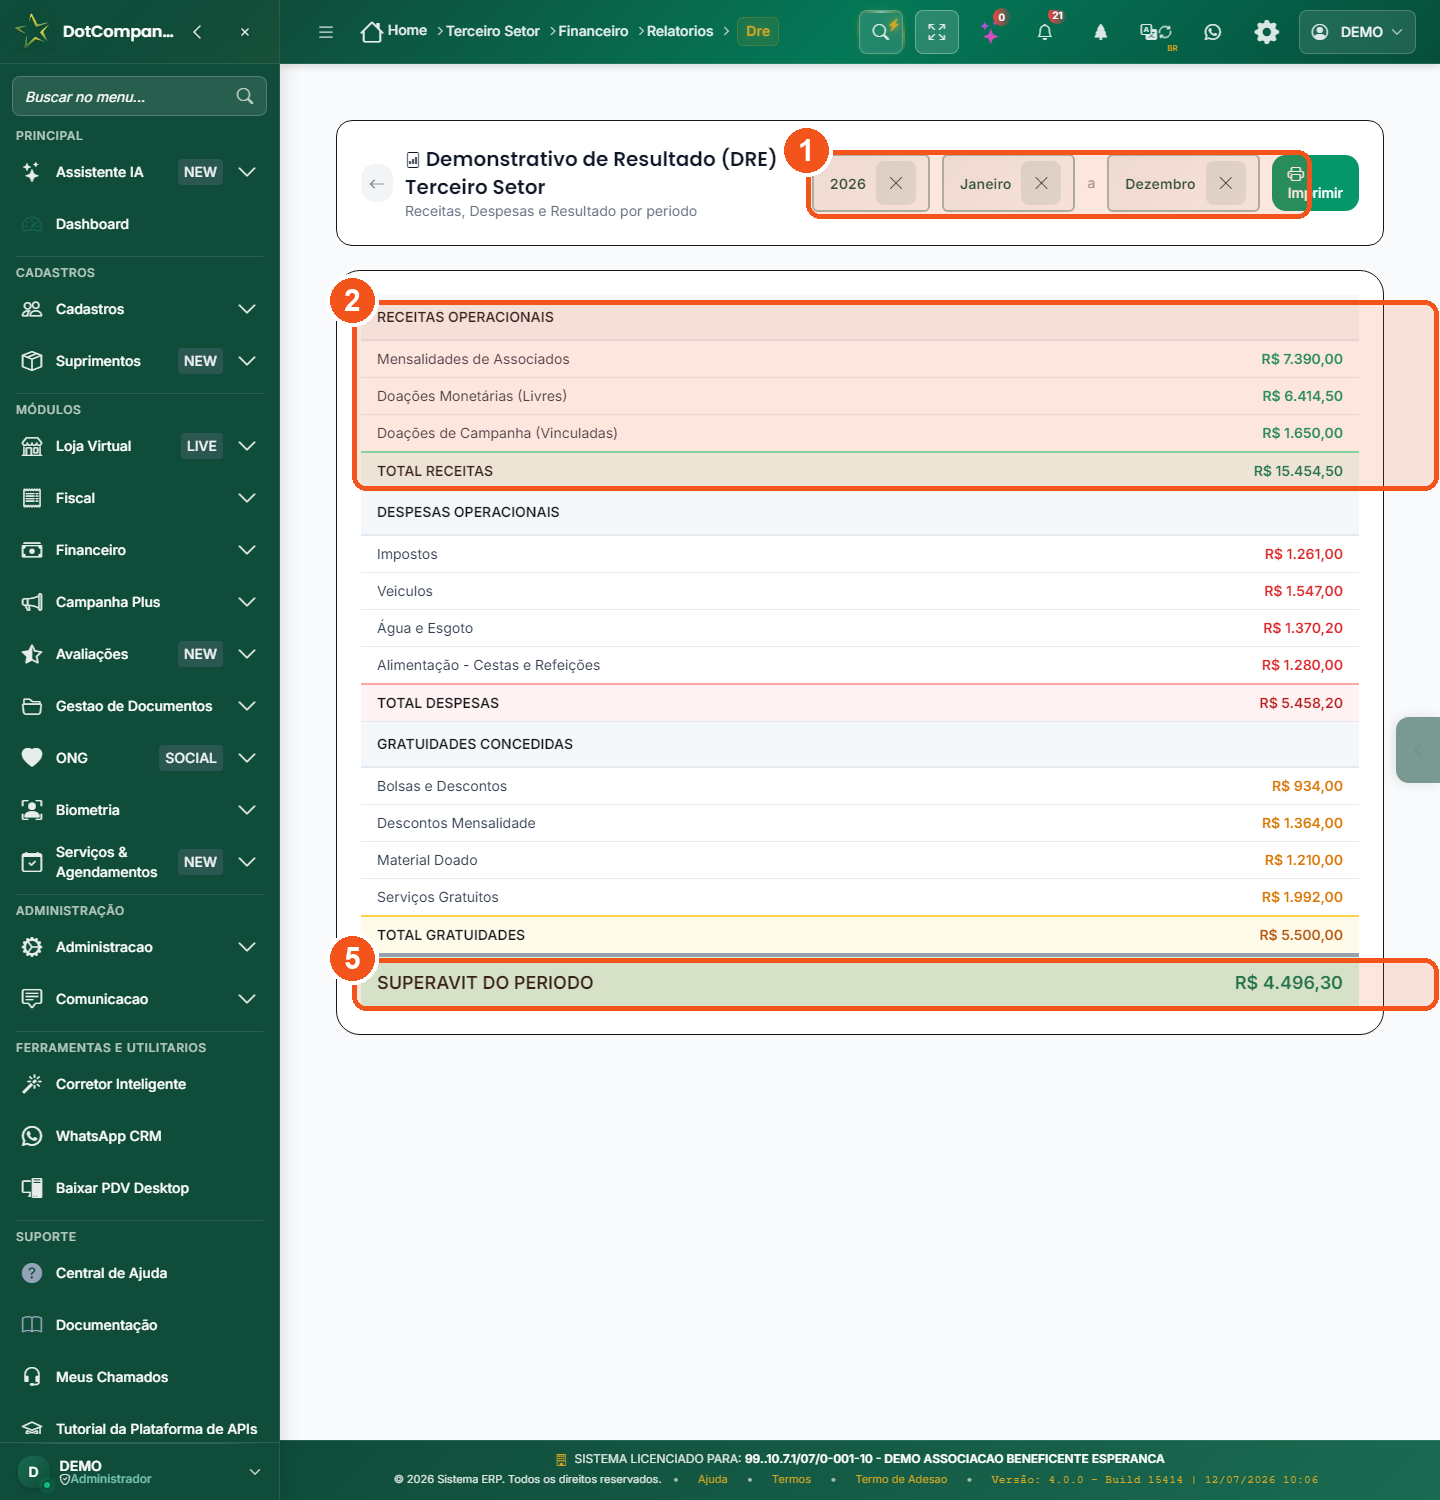Close the sidebar with the X icon

click(245, 32)
